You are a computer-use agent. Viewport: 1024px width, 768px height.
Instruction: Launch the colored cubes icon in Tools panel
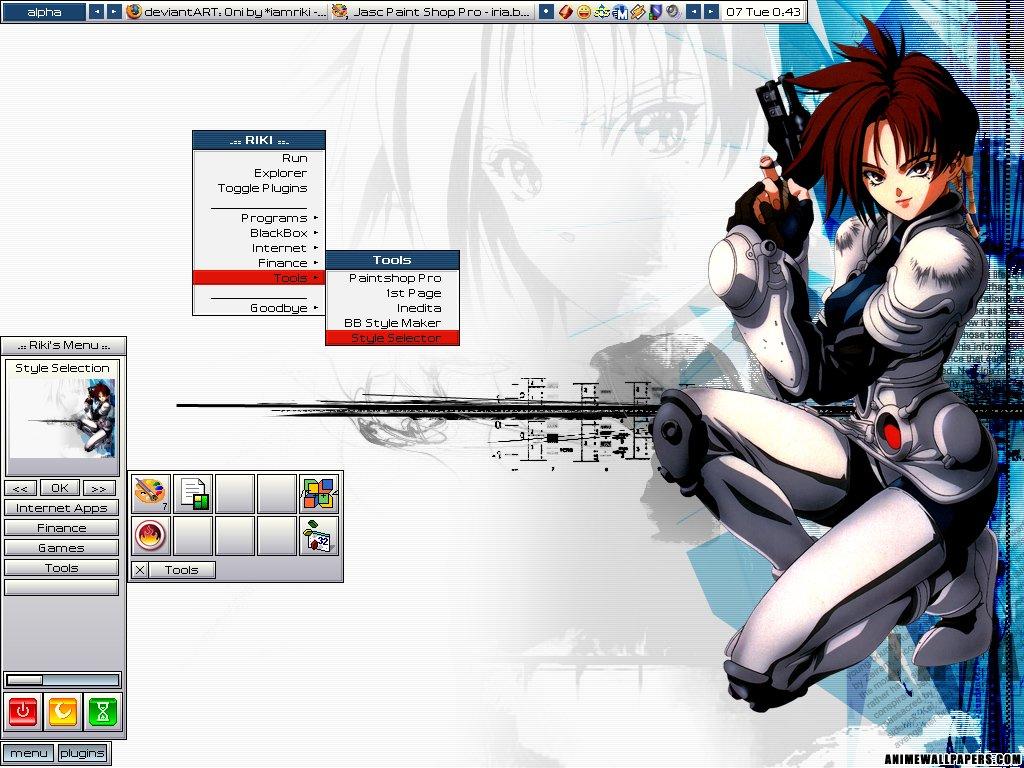(x=319, y=494)
